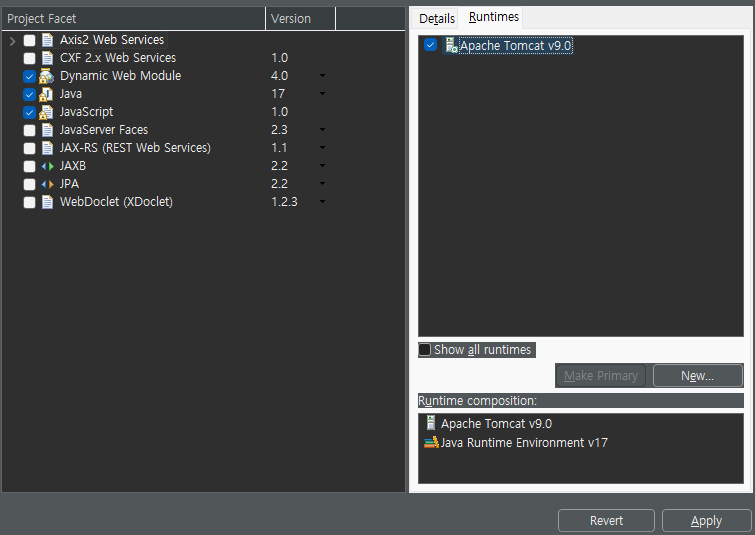Click the Tomcat server icon in runtimes list
The image size is (755, 535).
point(451,46)
